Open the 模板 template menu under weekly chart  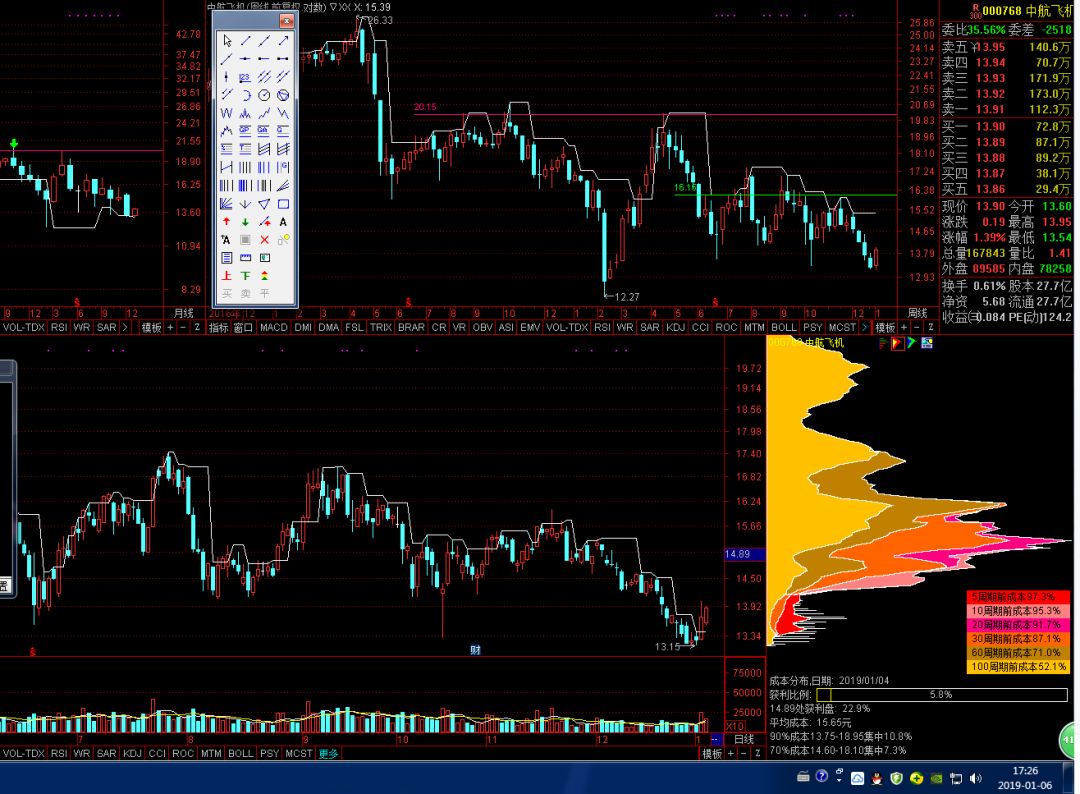pos(883,327)
